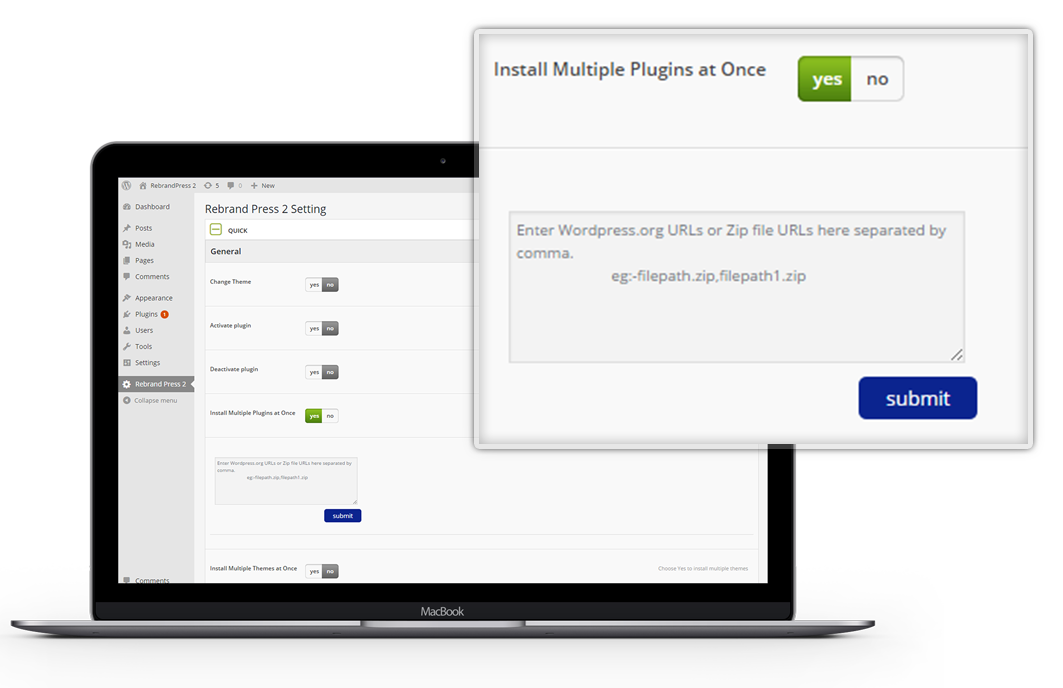Click the Plugins plug icon in sidebar
This screenshot has height=688, width=1063.
pos(127,314)
